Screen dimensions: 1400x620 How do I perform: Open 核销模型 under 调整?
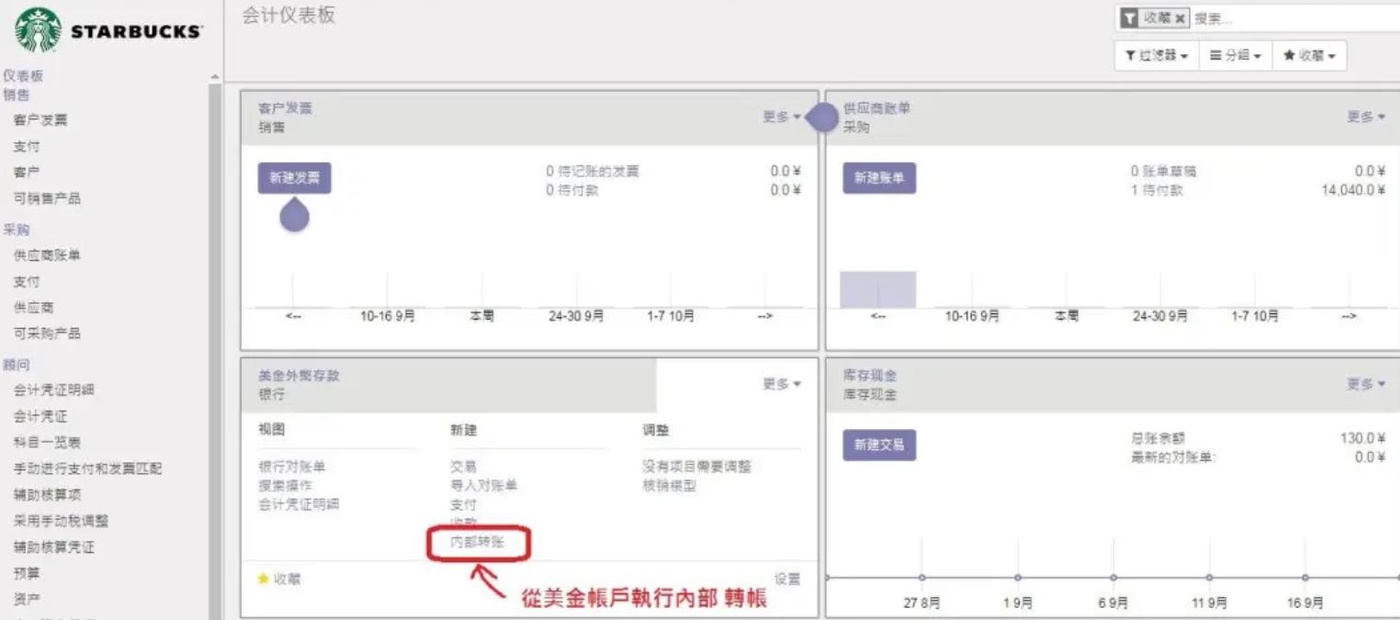670,485
